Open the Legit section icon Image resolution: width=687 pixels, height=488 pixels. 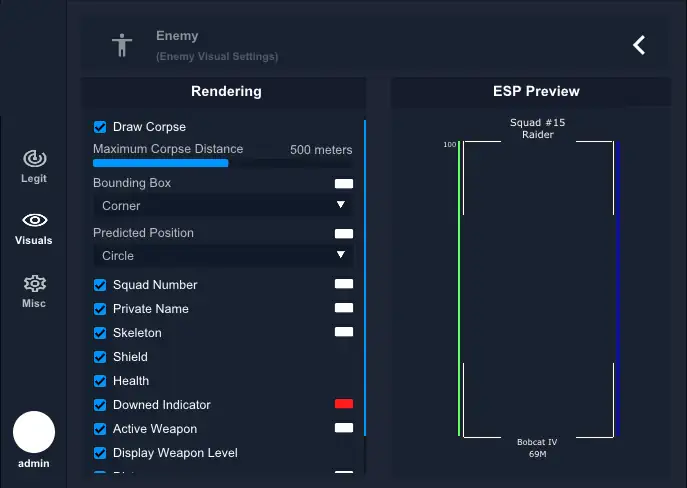pyautogui.click(x=35, y=159)
